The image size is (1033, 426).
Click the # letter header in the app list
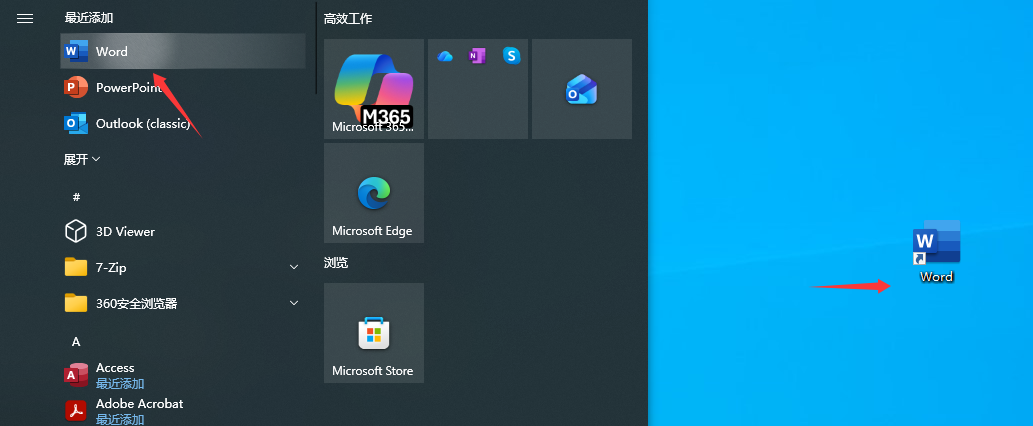tap(76, 197)
